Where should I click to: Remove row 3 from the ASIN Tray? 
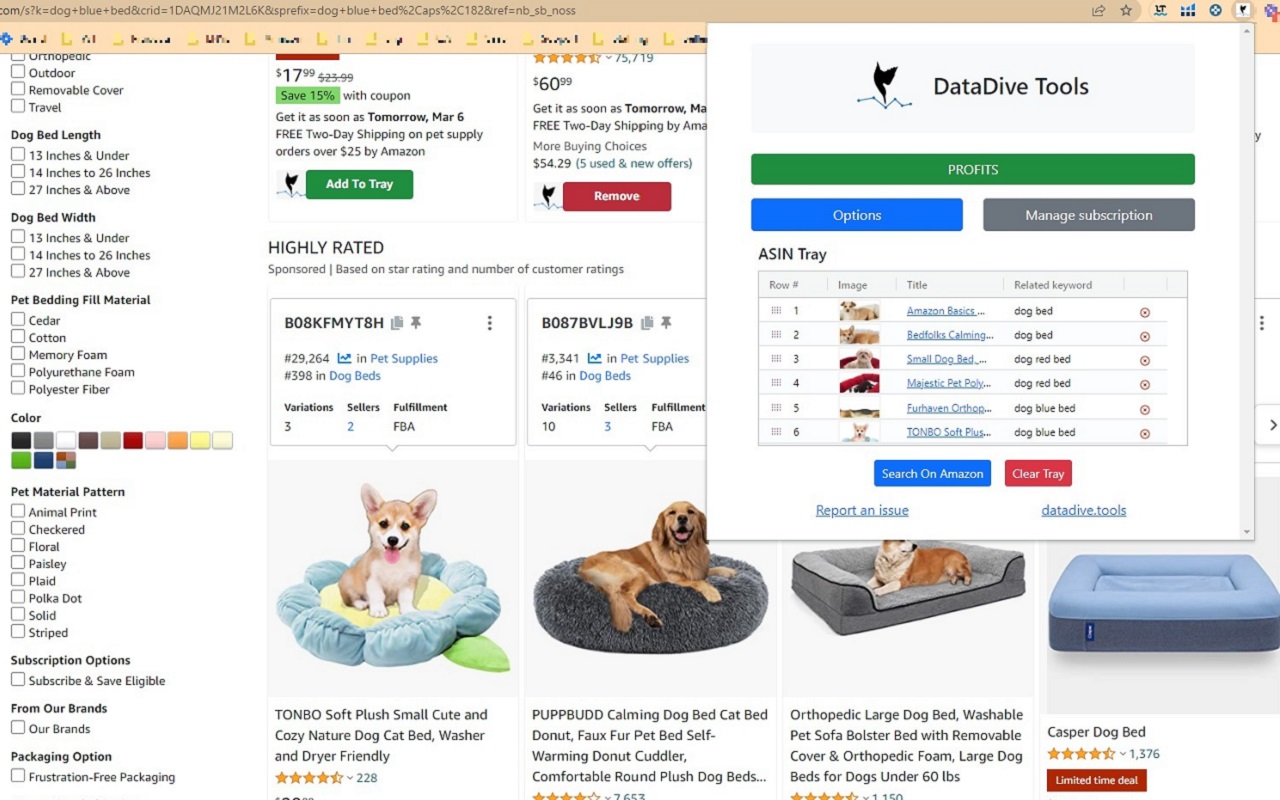pos(1145,361)
